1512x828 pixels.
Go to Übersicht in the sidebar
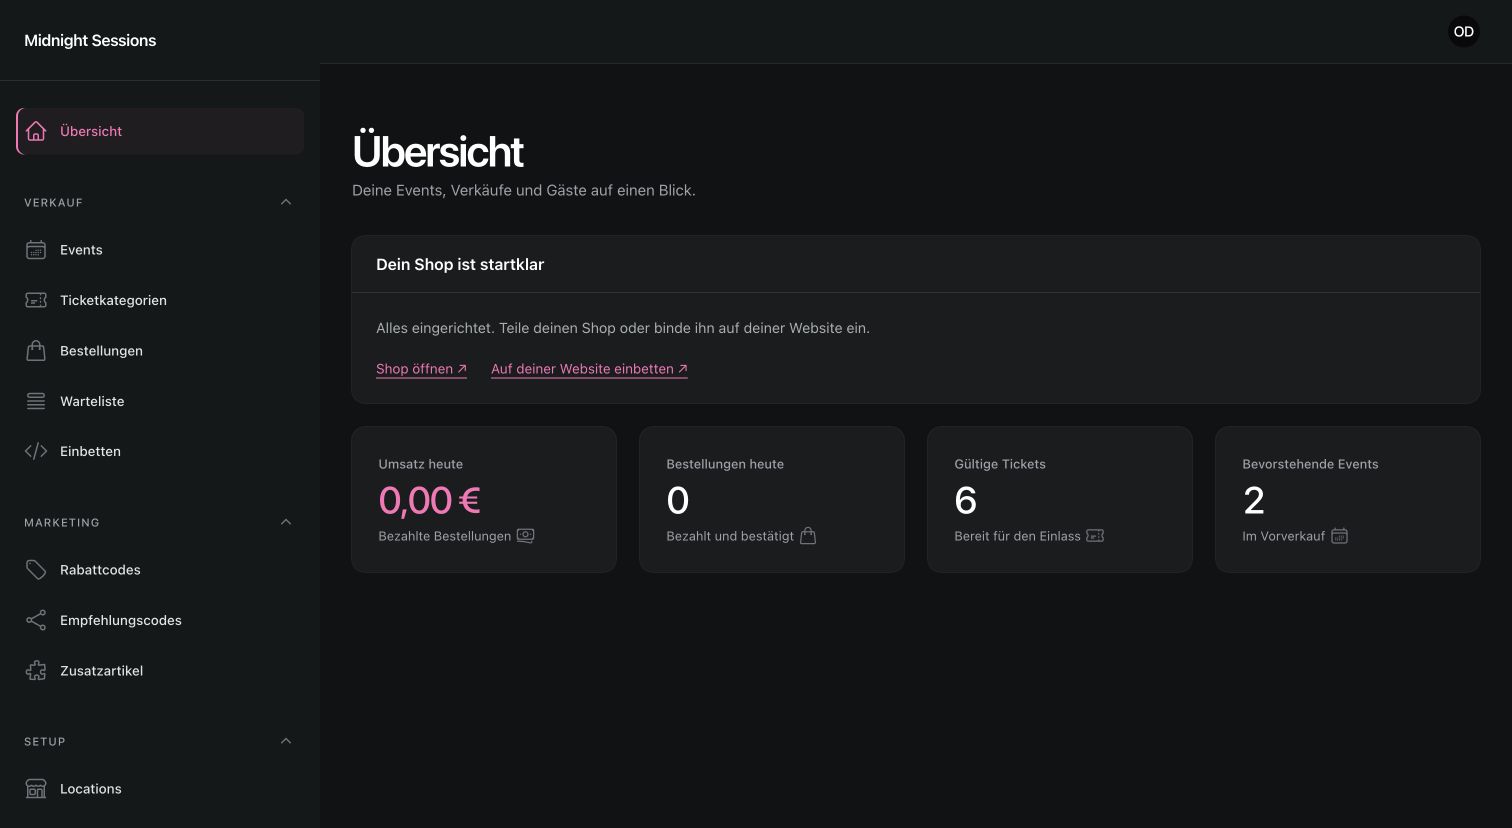(160, 131)
